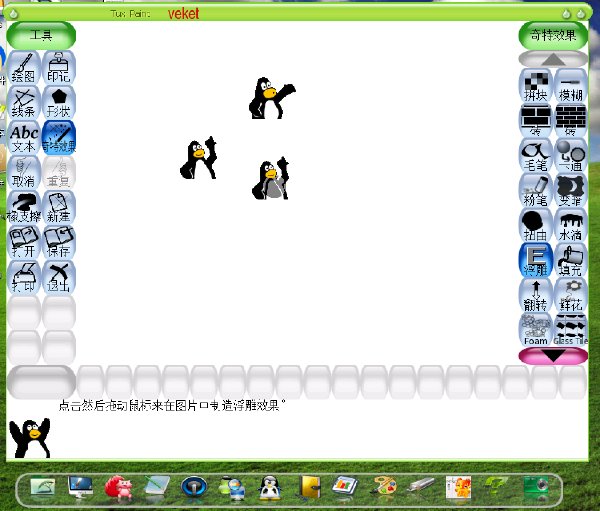
Task: Save the drawing with 保存
Action: coord(59,242)
